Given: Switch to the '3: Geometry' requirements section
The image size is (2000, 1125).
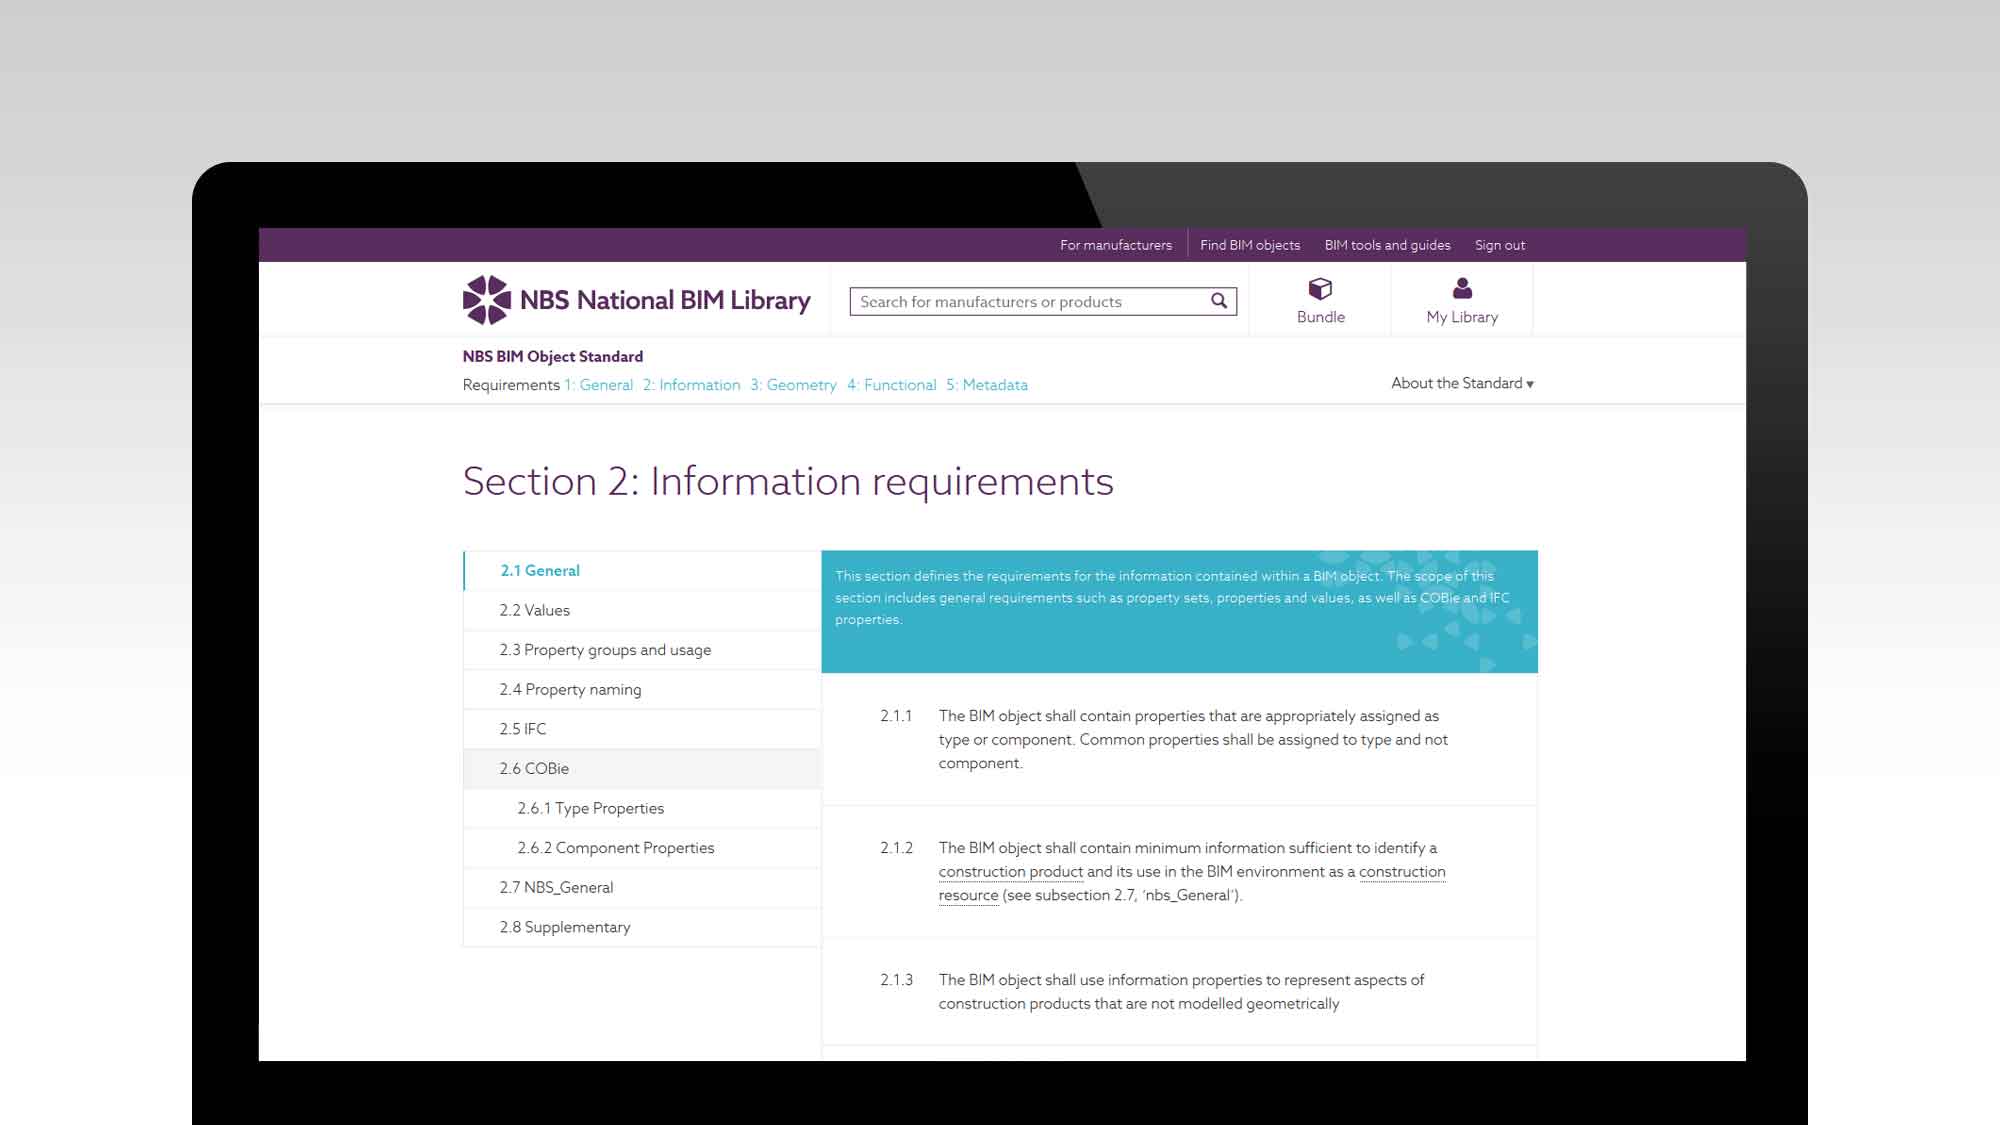Looking at the screenshot, I should [794, 385].
